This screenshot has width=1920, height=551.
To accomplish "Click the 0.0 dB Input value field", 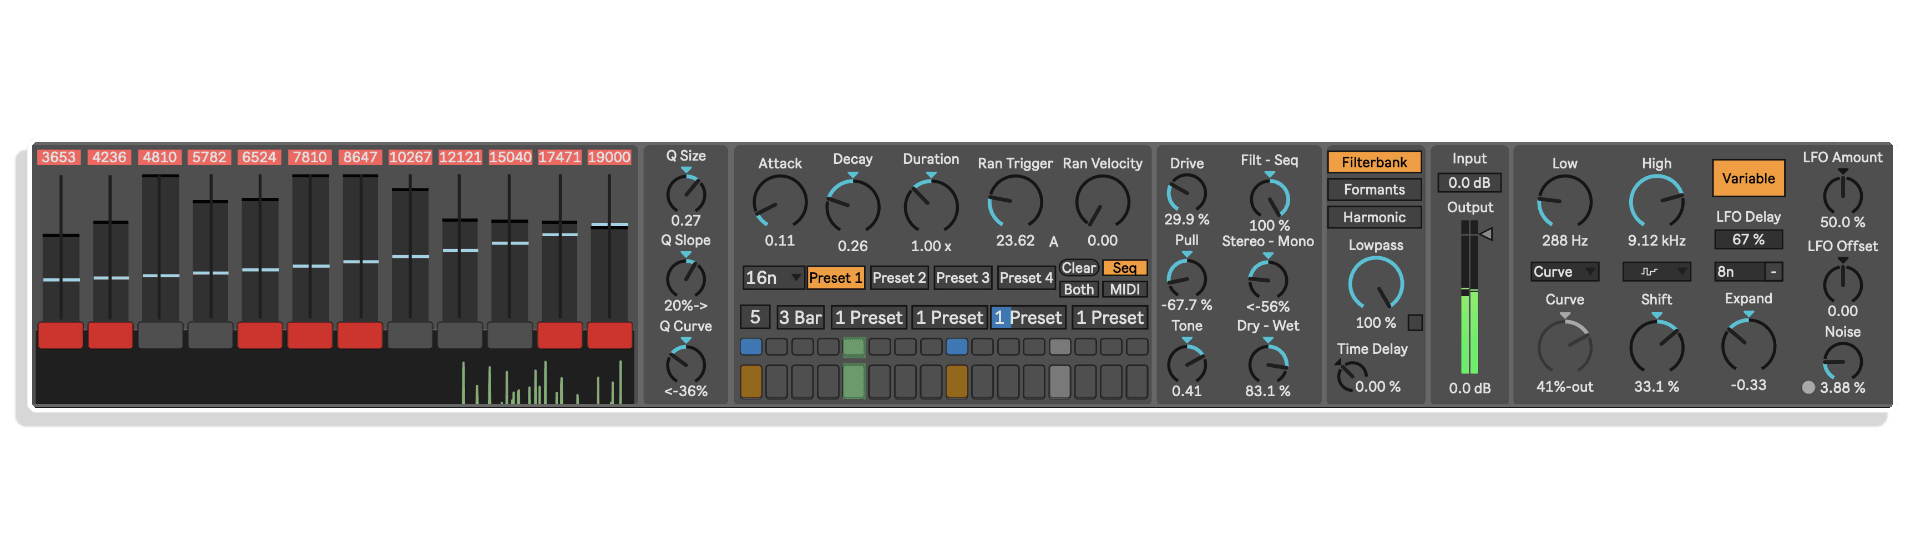I will coord(1469,183).
